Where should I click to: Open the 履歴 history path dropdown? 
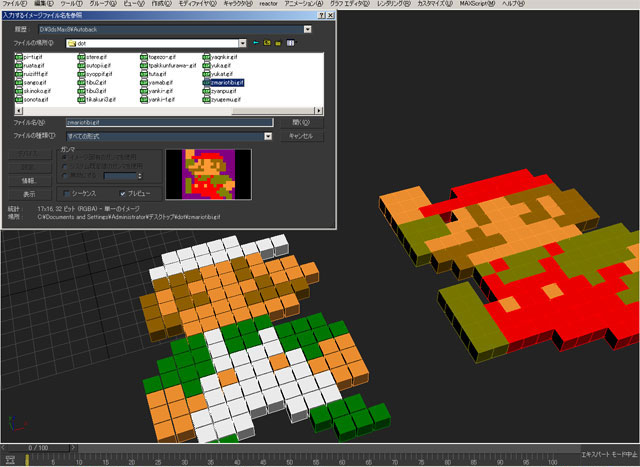coord(307,29)
